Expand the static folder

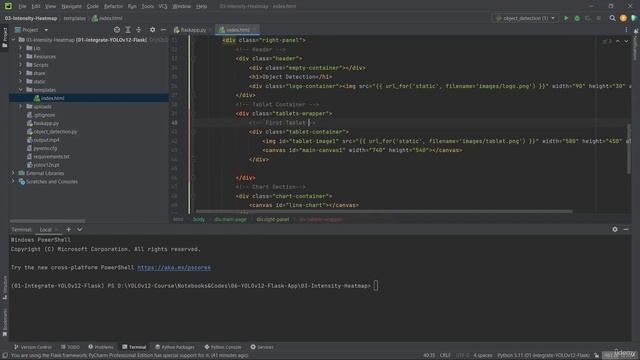pyautogui.click(x=20, y=82)
